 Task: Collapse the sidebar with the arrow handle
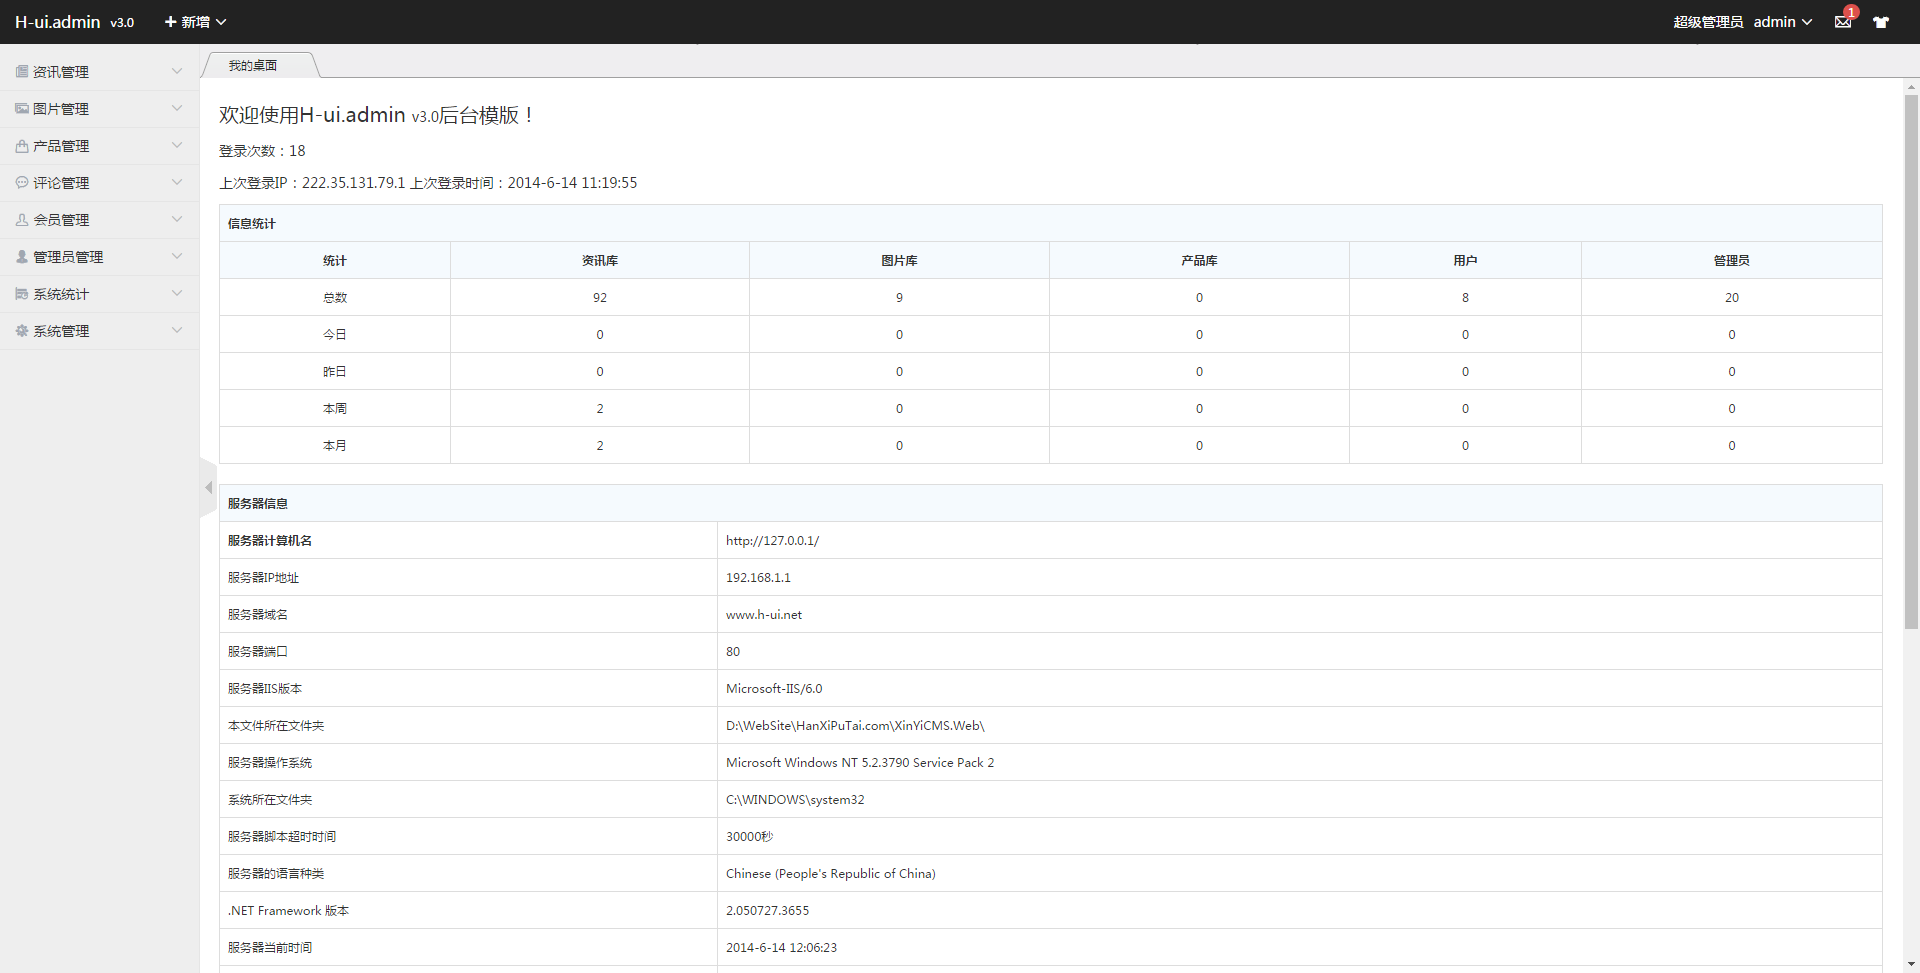point(208,487)
